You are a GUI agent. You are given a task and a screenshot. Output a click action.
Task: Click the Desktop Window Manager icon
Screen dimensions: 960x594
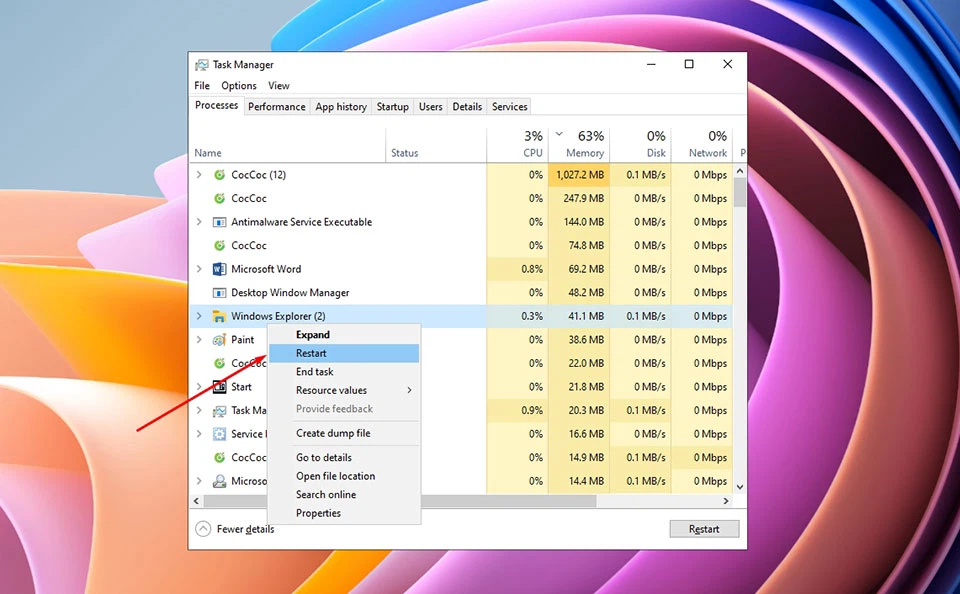[x=219, y=293]
